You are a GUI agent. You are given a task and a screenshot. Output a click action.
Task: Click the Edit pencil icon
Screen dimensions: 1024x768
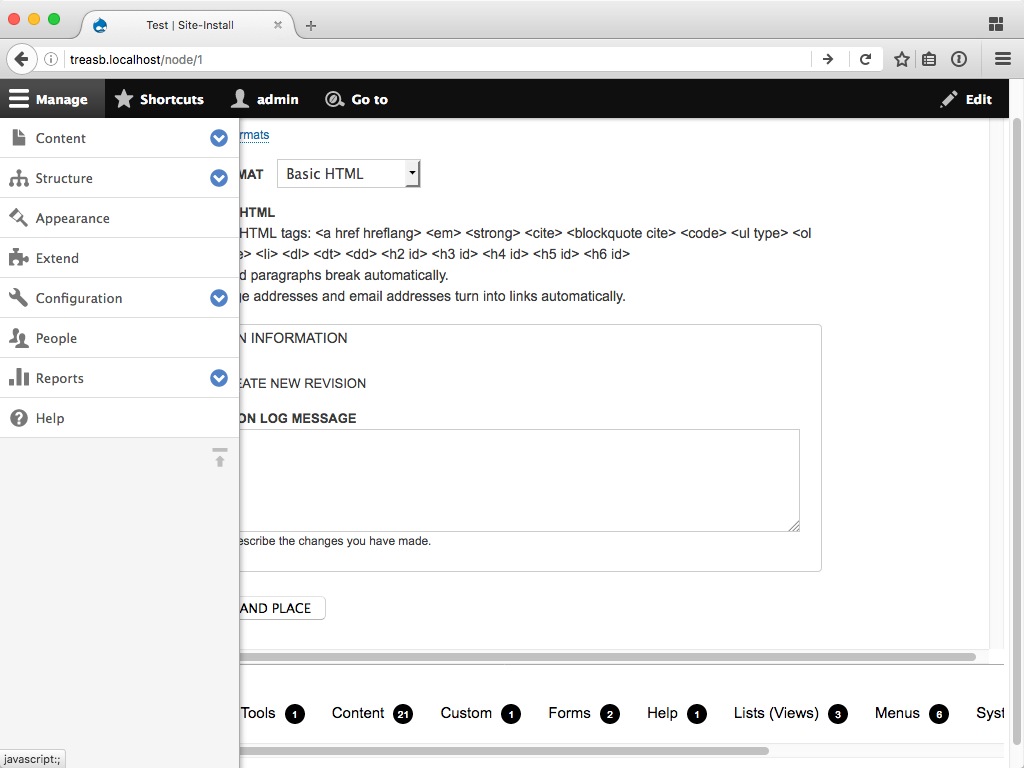[x=948, y=99]
